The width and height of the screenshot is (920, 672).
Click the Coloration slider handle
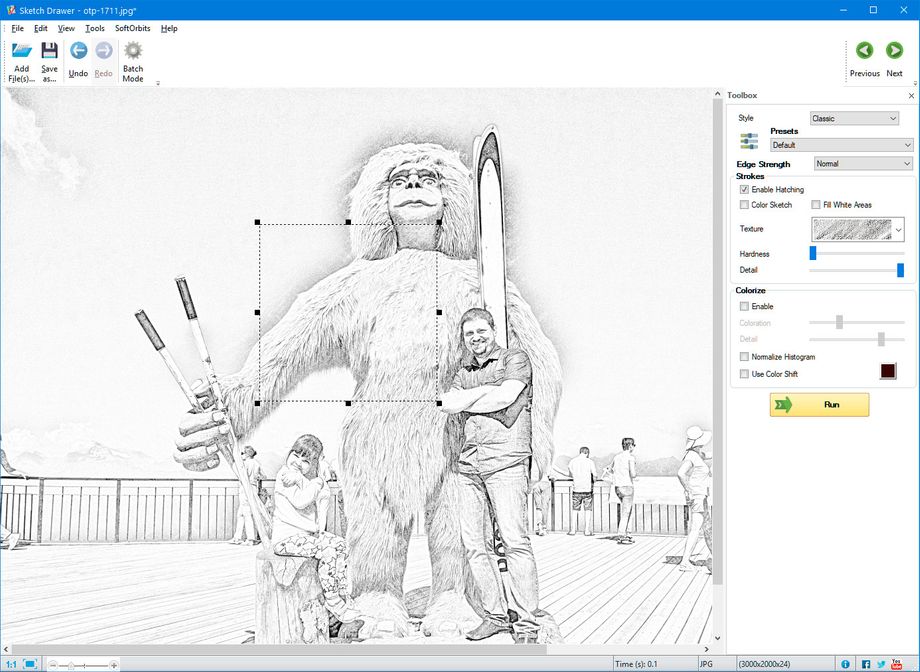click(839, 322)
